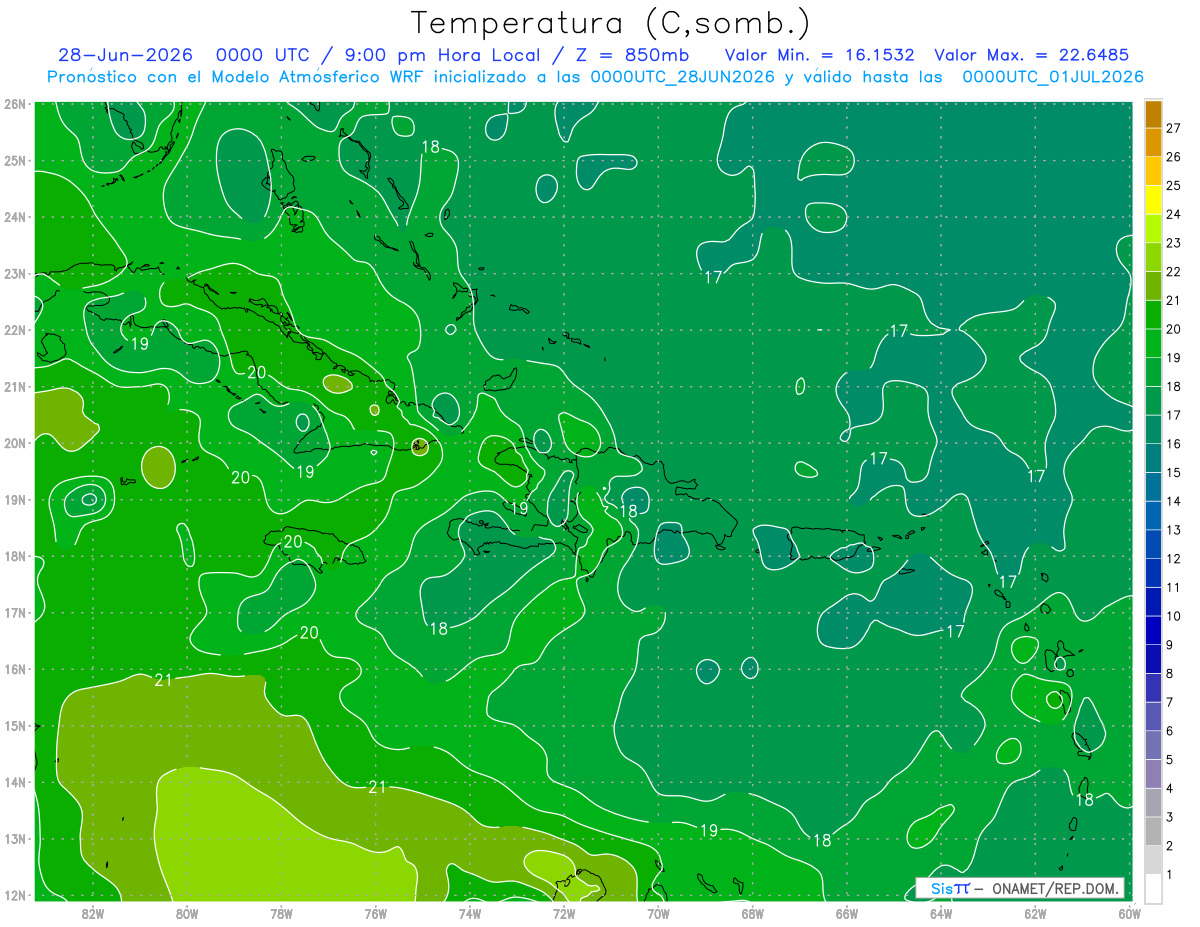Click the '26N' latitude axis label
This screenshot has height=927, width=1200.
coord(14,104)
